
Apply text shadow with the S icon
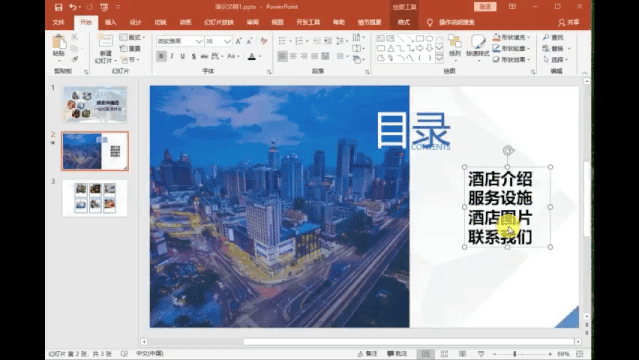[x=194, y=56]
